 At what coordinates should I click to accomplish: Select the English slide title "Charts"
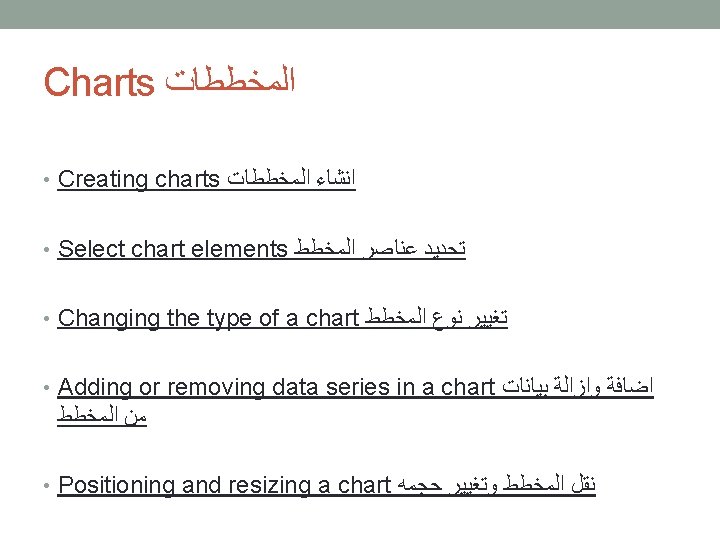99,82
